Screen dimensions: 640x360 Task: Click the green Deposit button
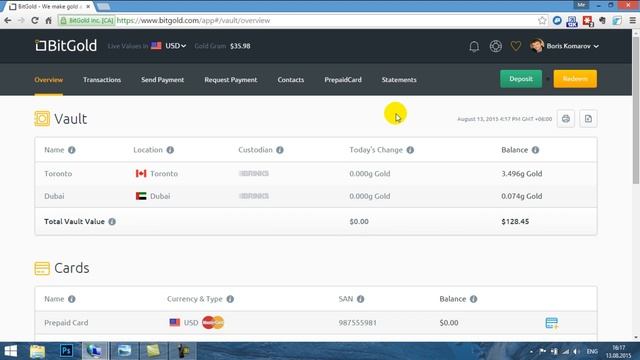[x=521, y=79]
